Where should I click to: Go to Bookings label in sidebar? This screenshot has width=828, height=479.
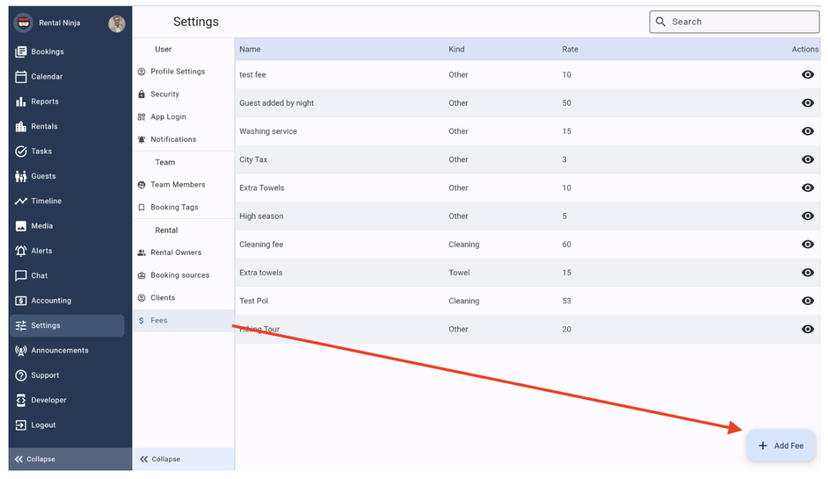[x=48, y=52]
